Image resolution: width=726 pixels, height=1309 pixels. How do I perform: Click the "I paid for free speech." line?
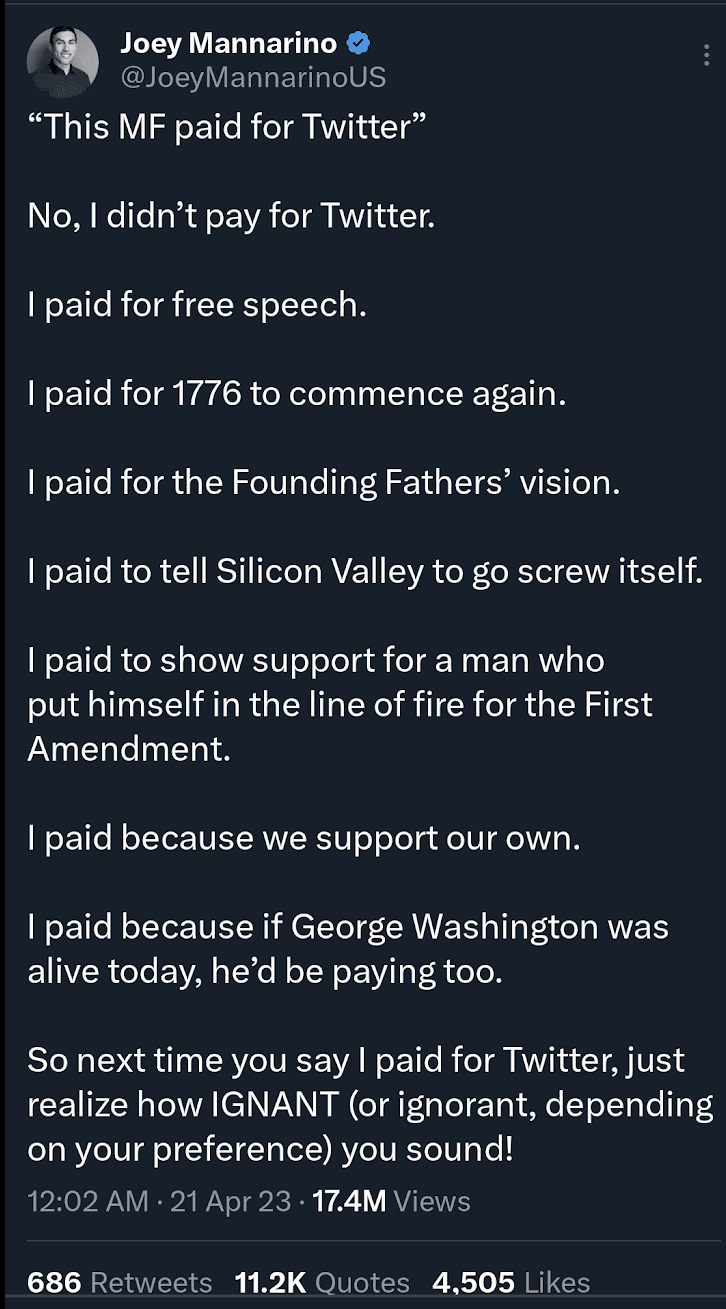[x=197, y=305]
